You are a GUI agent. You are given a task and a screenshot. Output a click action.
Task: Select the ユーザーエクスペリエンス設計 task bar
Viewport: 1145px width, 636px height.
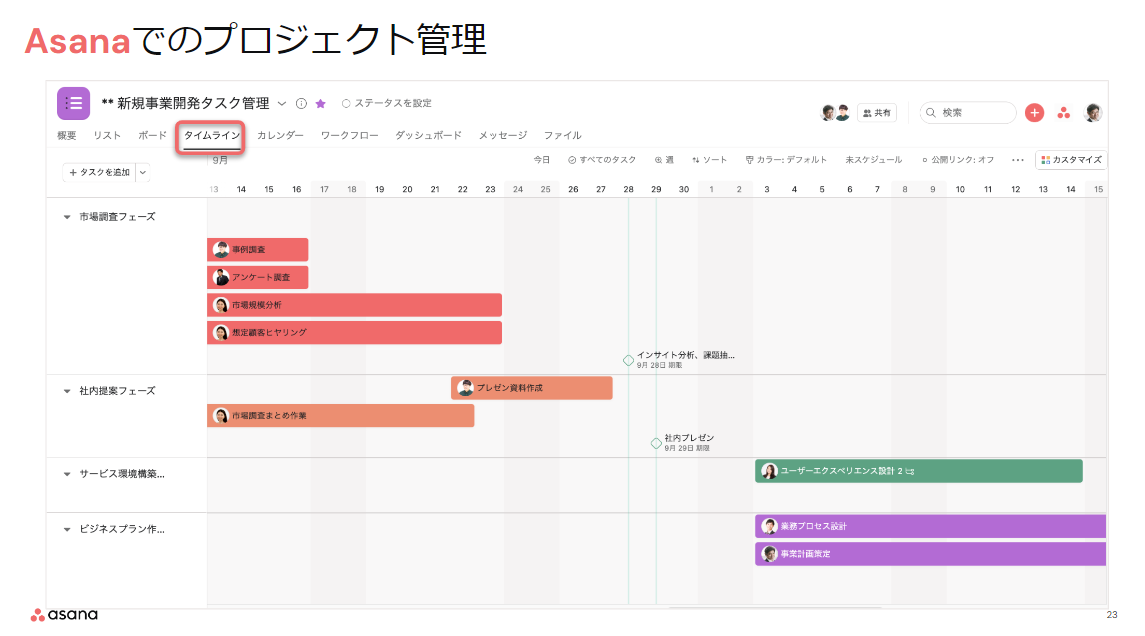919,471
